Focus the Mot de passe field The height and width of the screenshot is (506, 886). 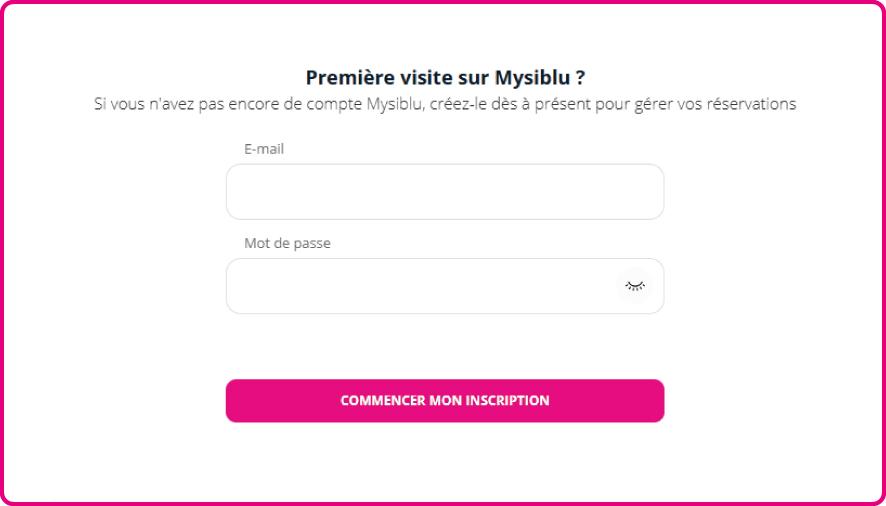coord(420,286)
